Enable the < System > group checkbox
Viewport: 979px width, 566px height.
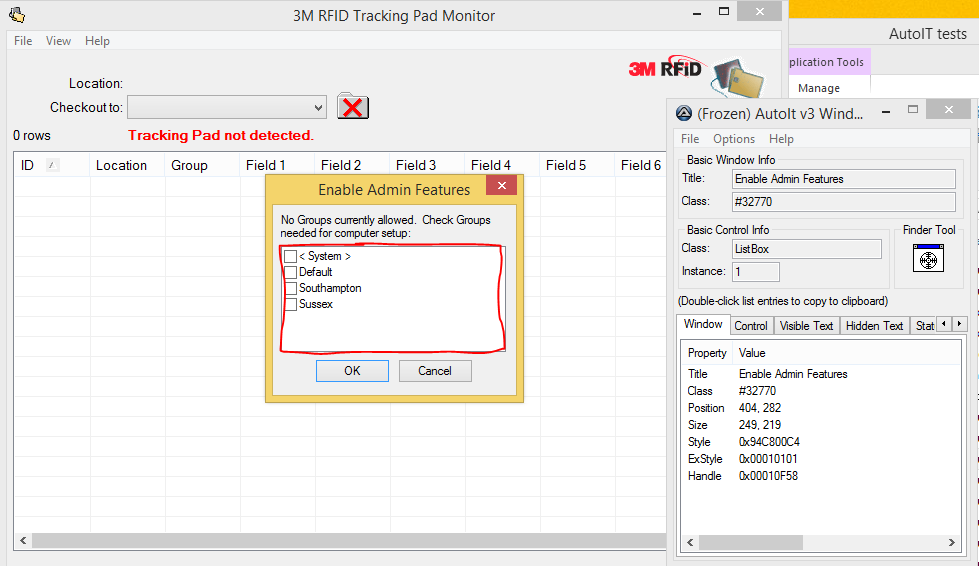(x=290, y=257)
